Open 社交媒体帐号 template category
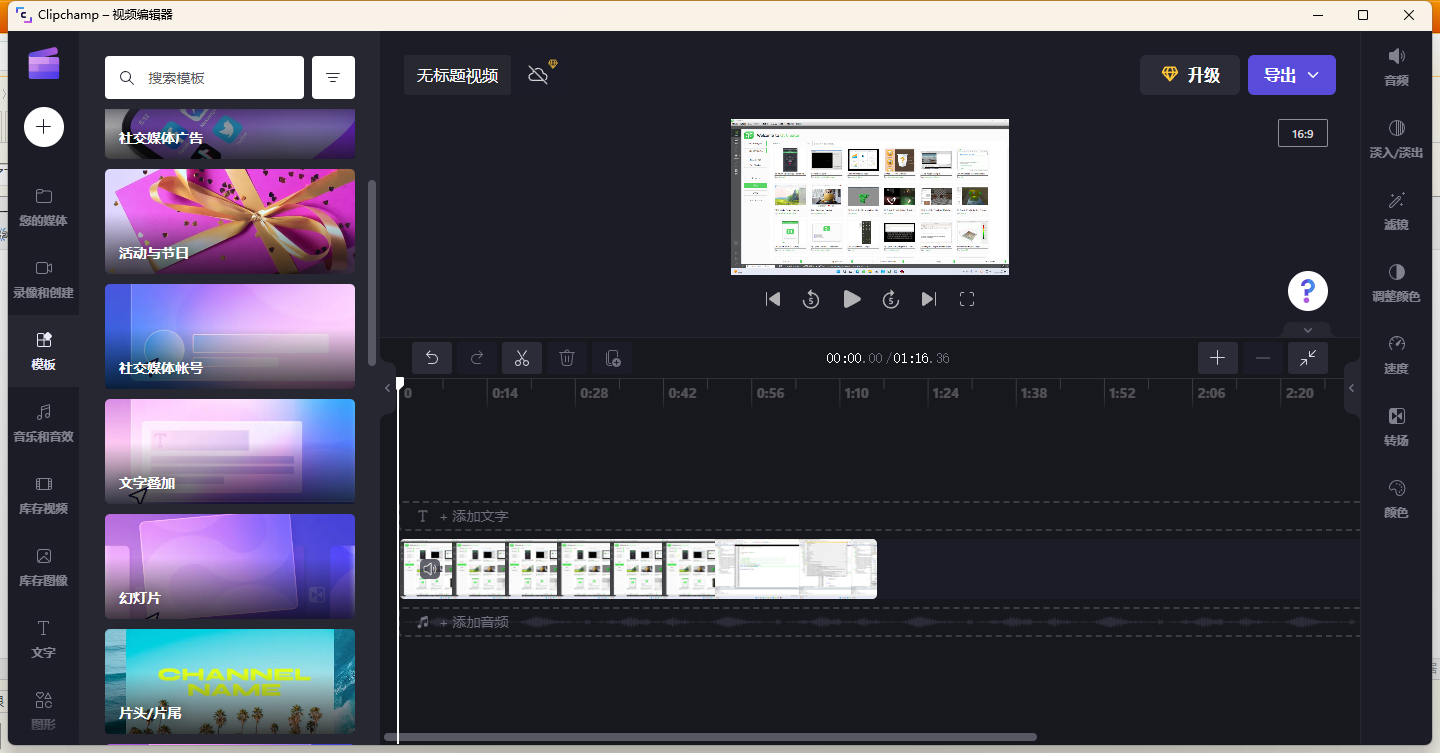The image size is (1440, 753). [x=230, y=336]
